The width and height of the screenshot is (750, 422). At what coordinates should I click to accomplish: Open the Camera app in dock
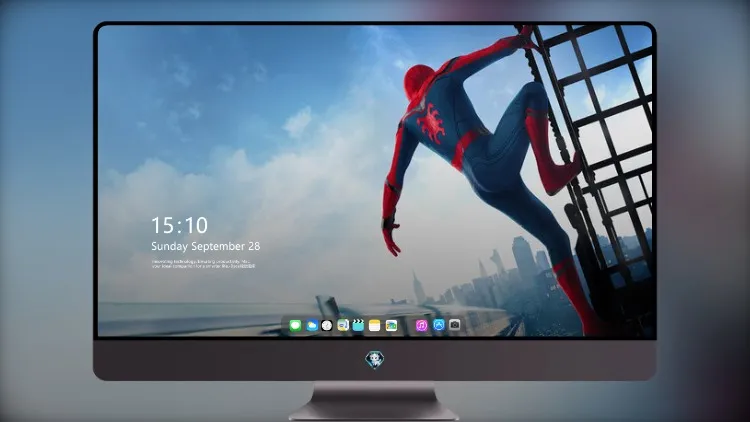454,325
